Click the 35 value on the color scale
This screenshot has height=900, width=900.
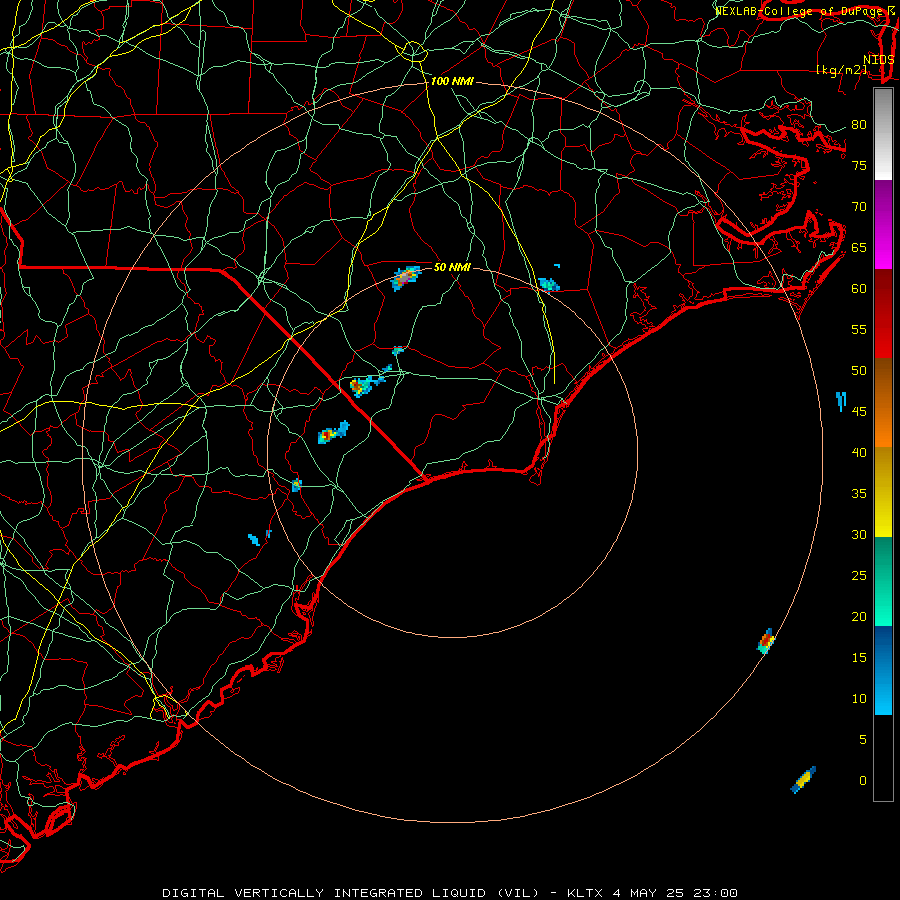click(859, 494)
